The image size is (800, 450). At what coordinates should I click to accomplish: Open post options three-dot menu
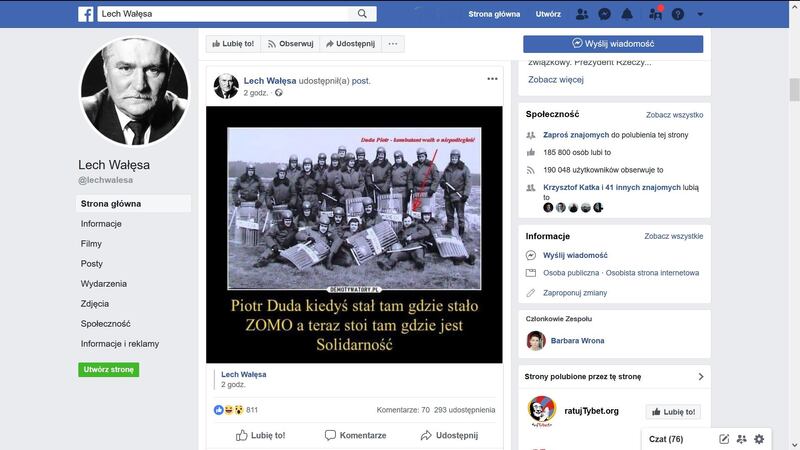coord(492,79)
